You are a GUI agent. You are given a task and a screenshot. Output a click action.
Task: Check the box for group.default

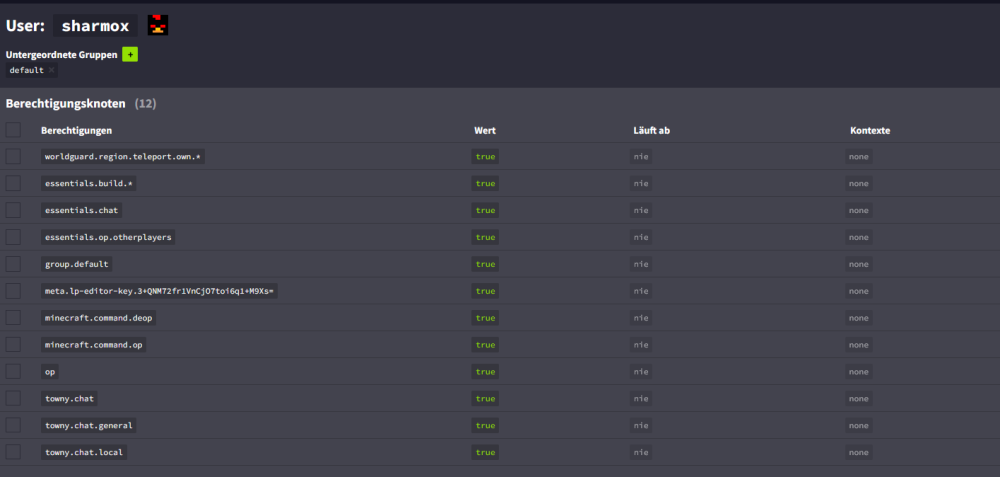tap(13, 264)
